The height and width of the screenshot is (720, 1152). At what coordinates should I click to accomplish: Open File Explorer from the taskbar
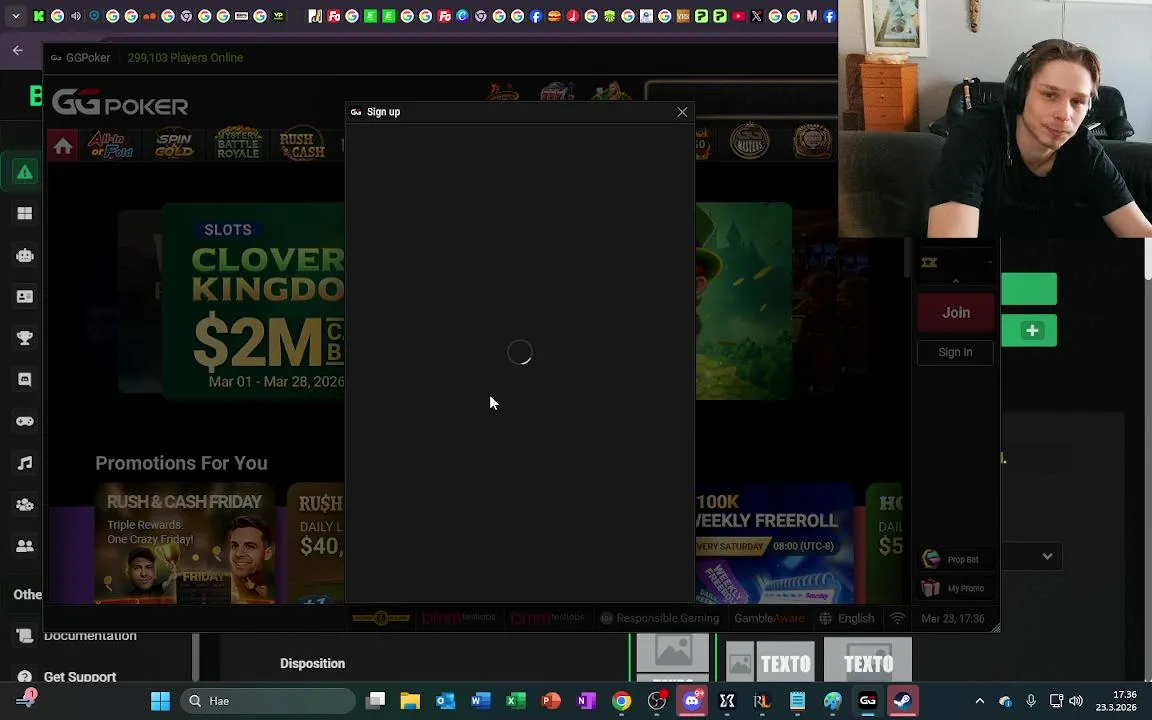410,701
